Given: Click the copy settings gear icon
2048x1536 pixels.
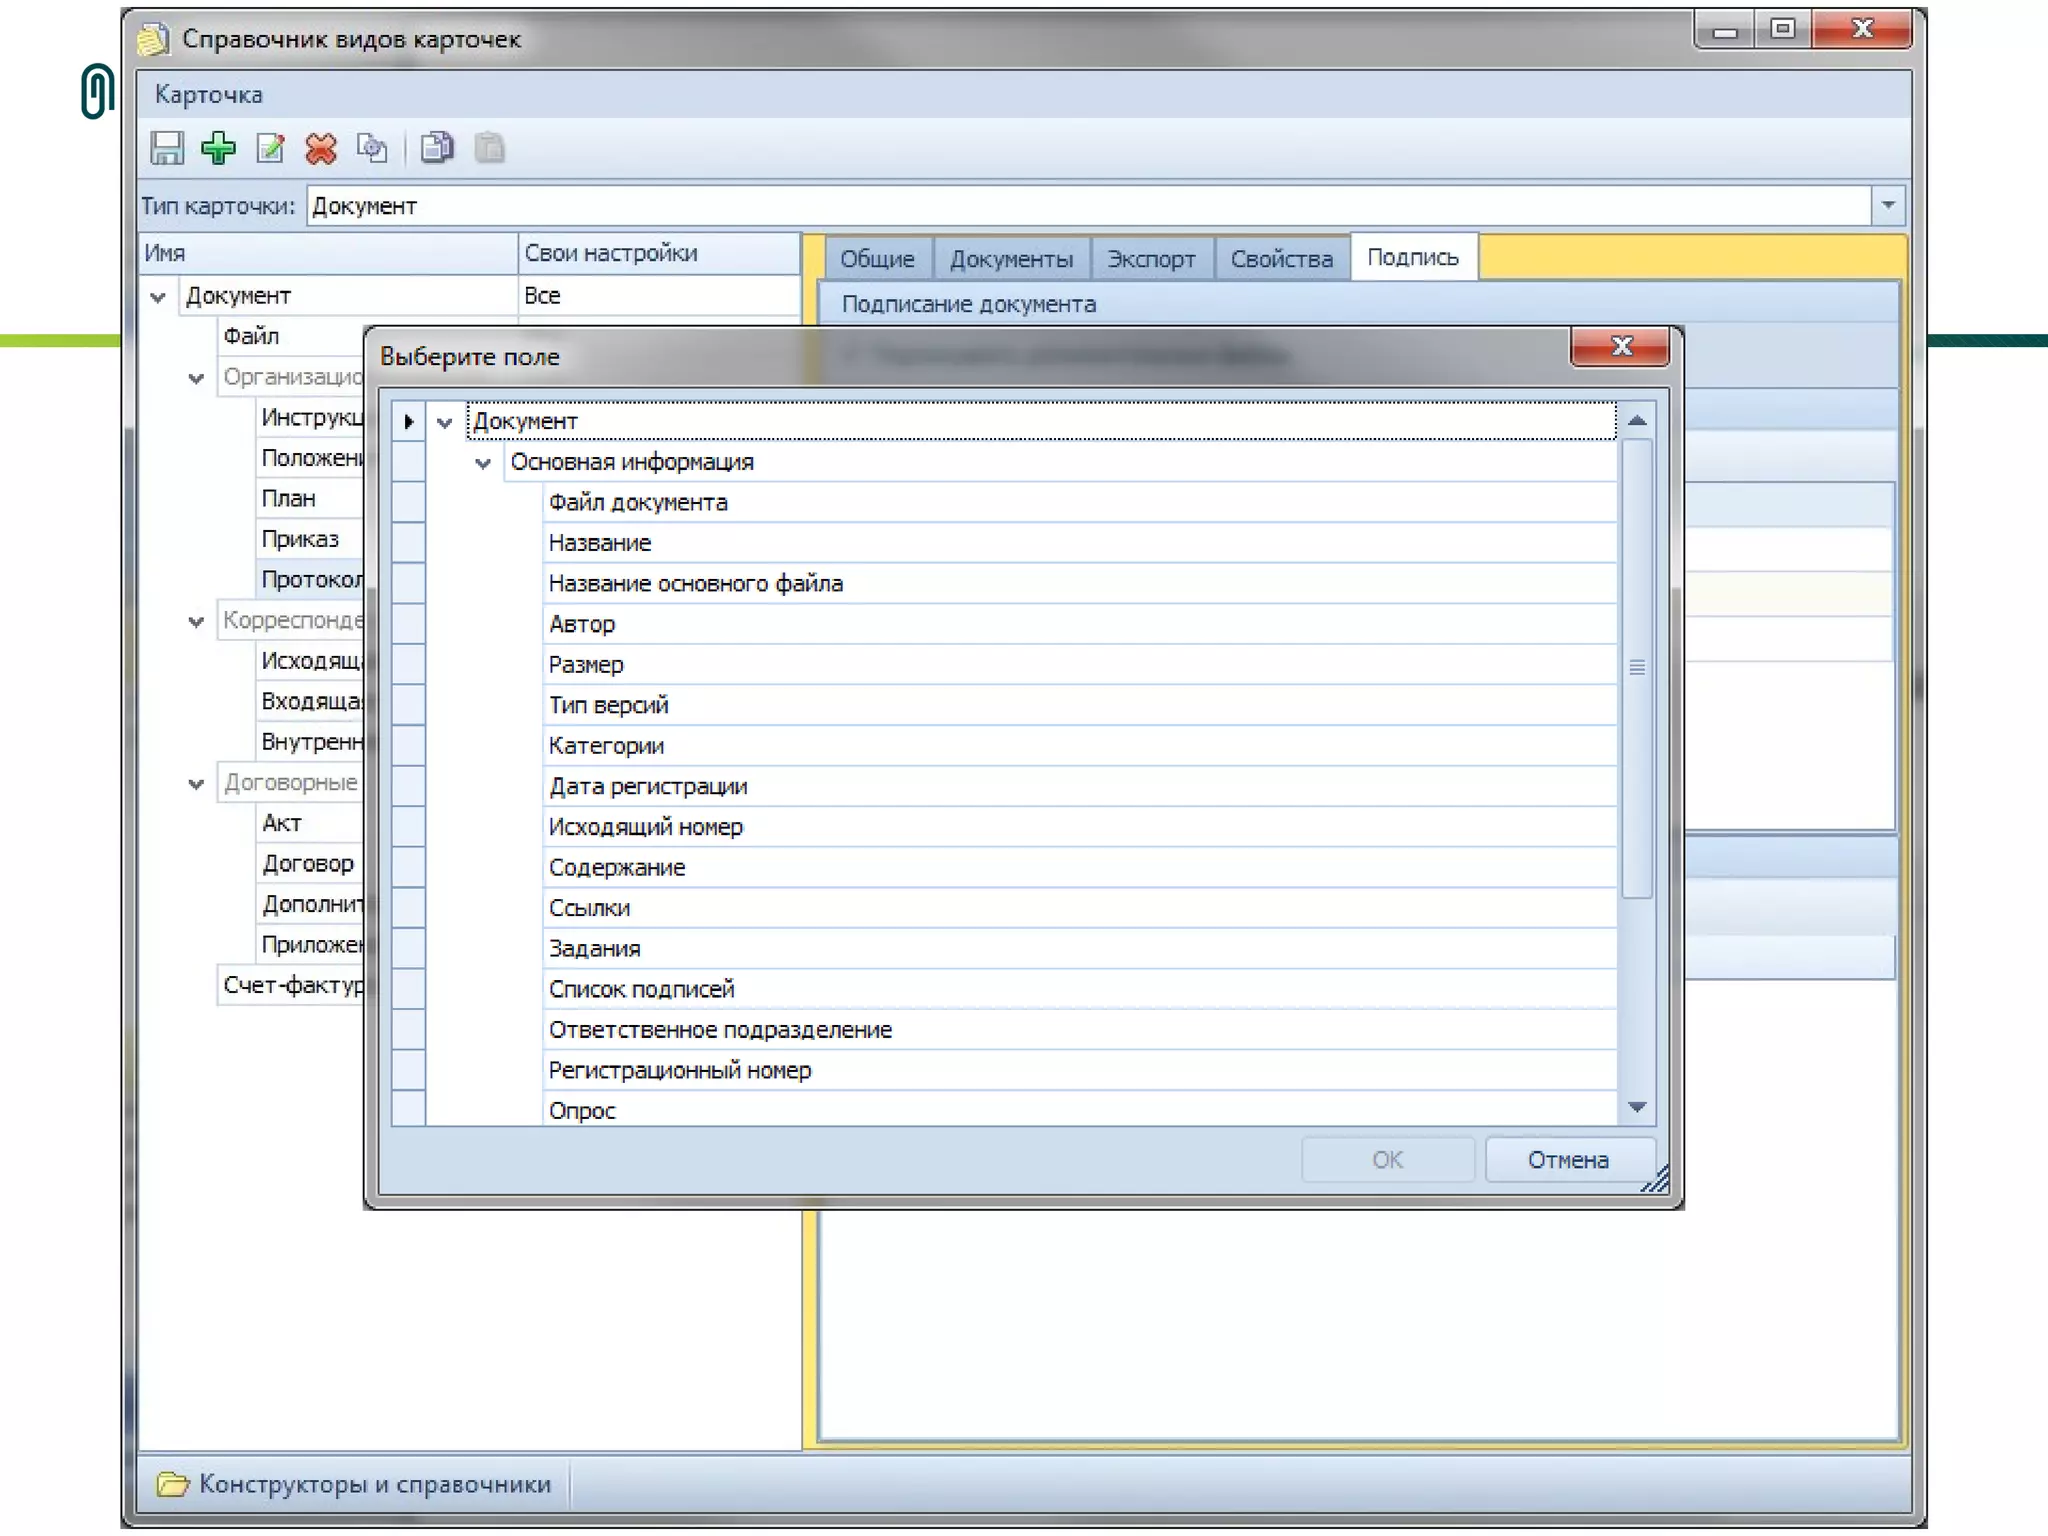Looking at the screenshot, I should [x=372, y=148].
